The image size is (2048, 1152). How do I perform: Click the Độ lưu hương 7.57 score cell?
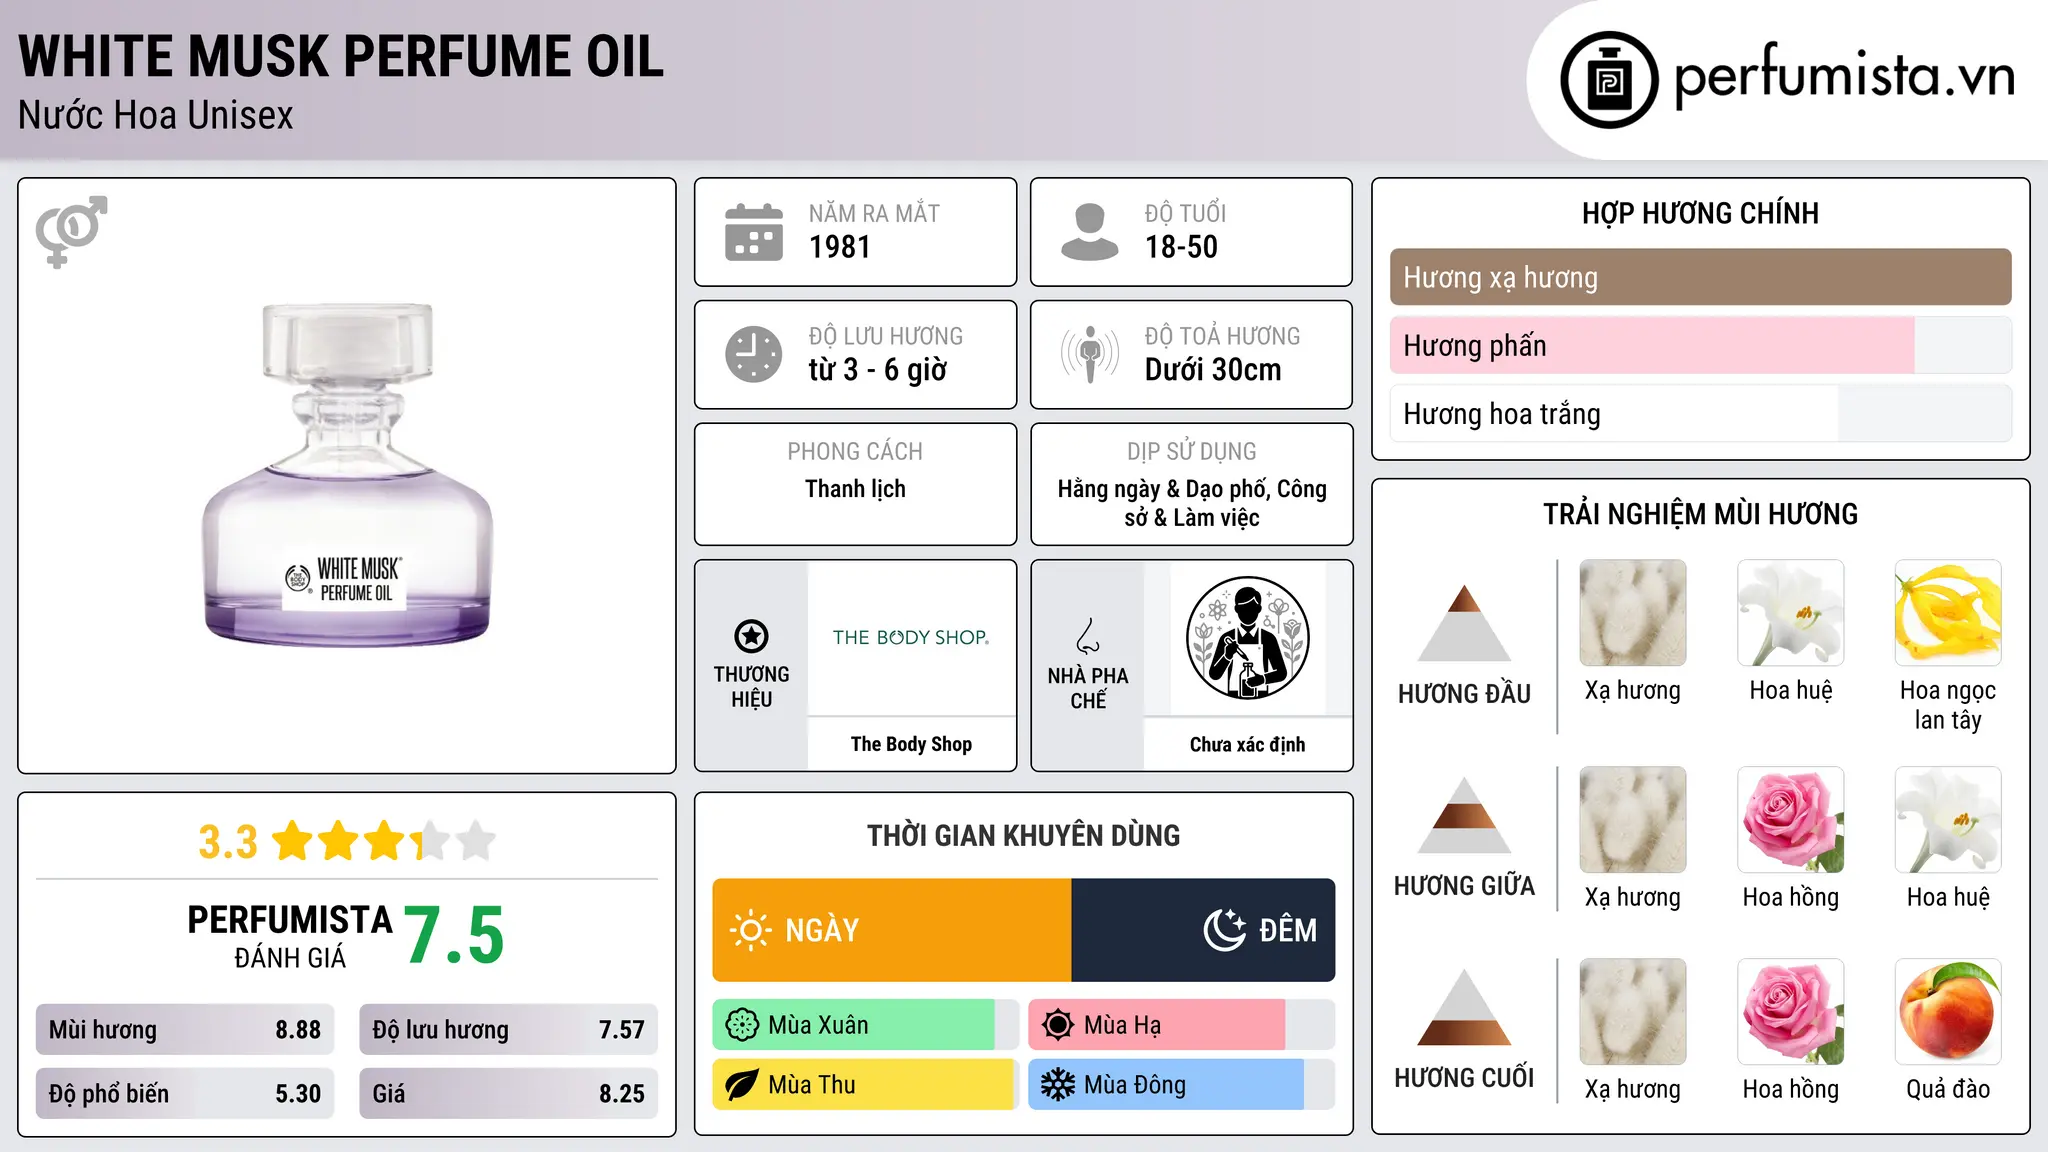click(x=508, y=1030)
